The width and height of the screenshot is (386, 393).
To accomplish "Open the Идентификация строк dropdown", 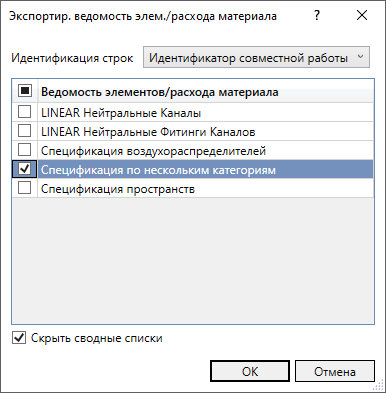I will coord(256,58).
